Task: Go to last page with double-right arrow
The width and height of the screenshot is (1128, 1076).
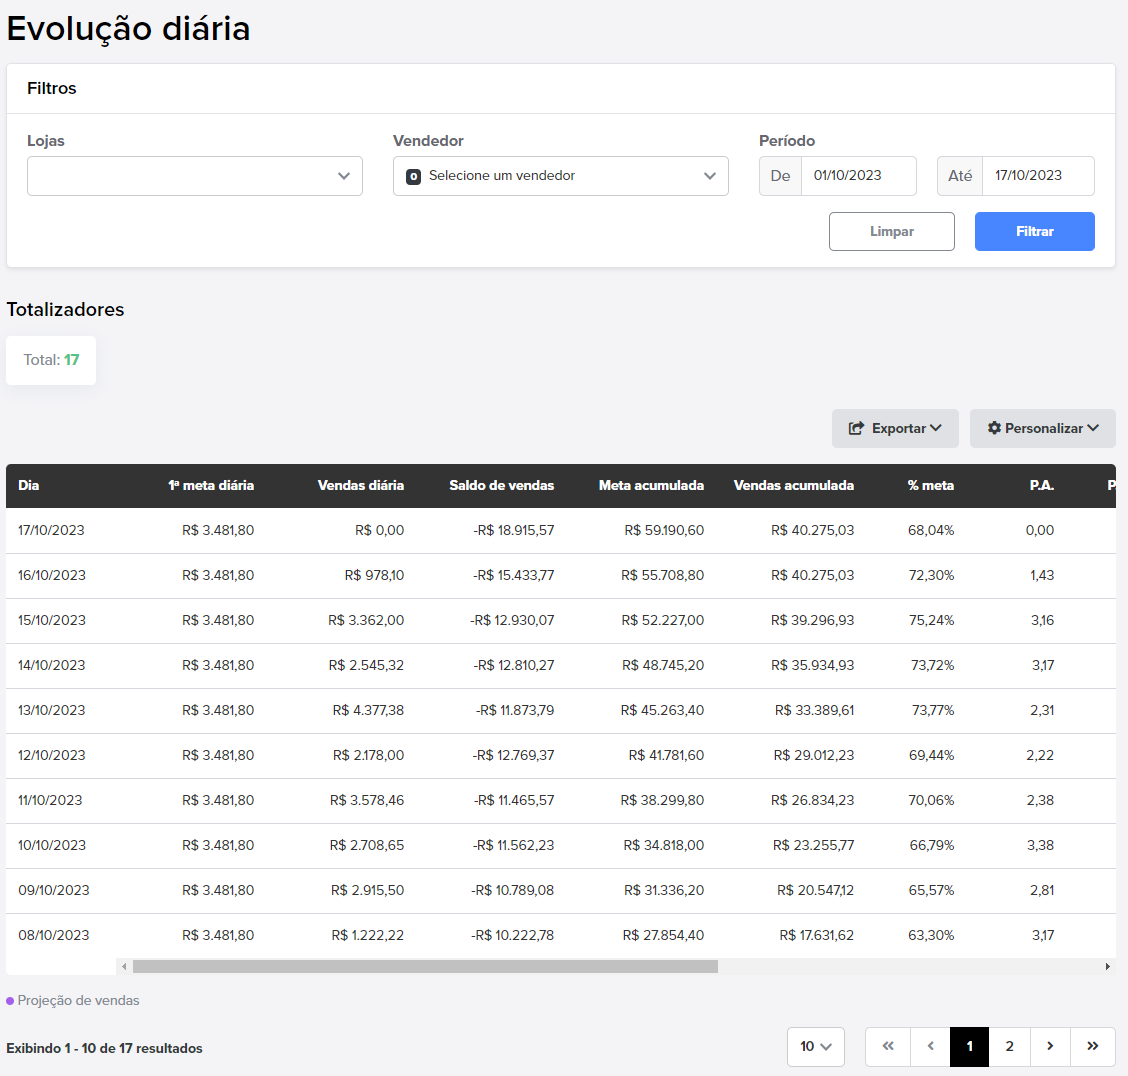Action: click(x=1093, y=1047)
